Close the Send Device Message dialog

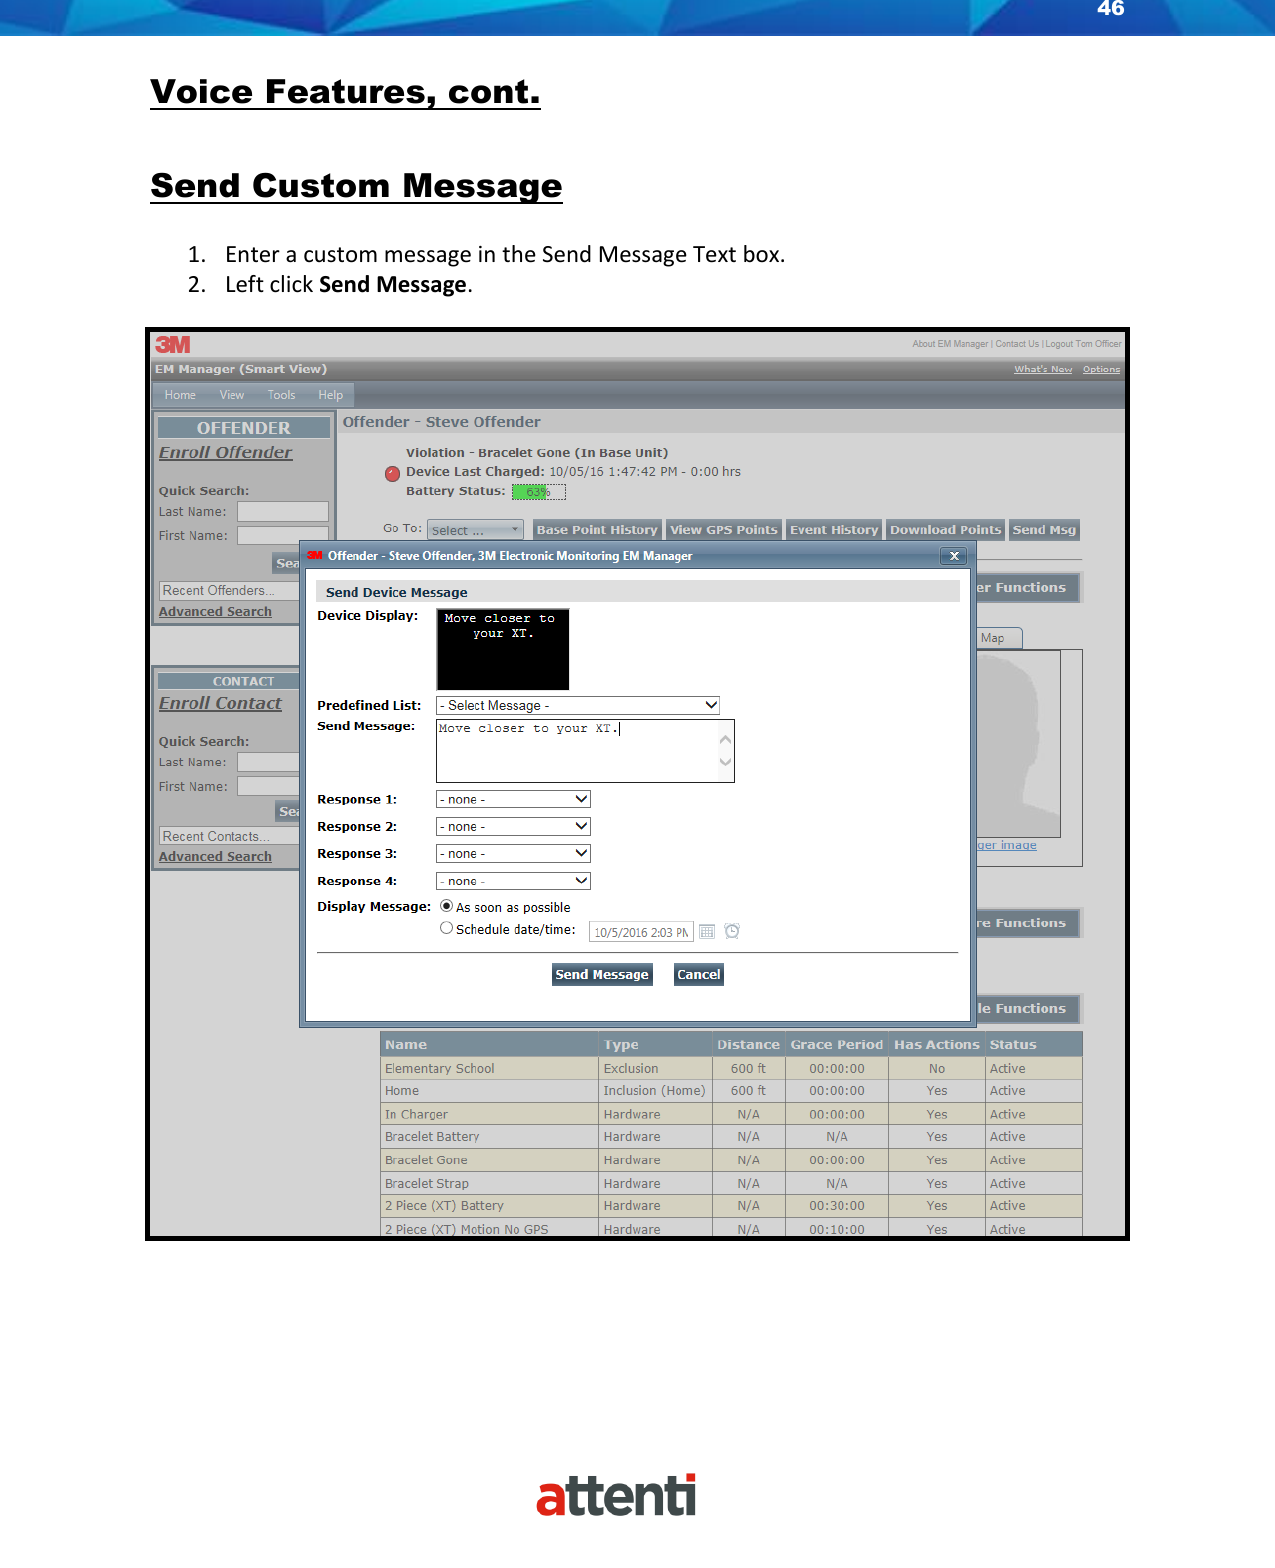point(954,556)
